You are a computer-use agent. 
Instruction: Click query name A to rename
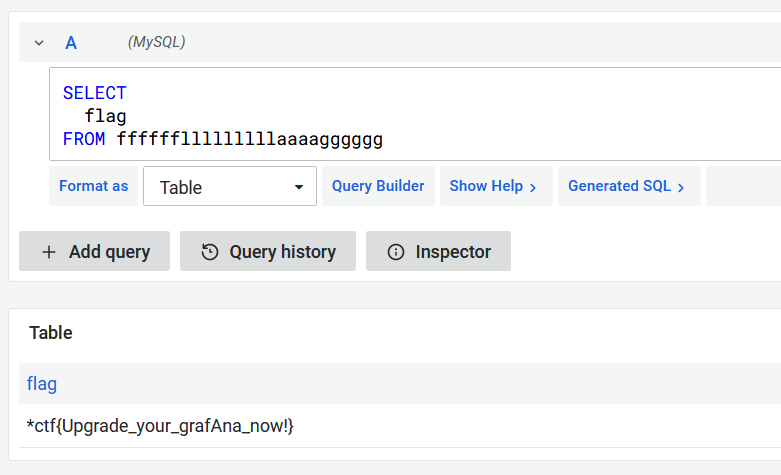pyautogui.click(x=71, y=43)
